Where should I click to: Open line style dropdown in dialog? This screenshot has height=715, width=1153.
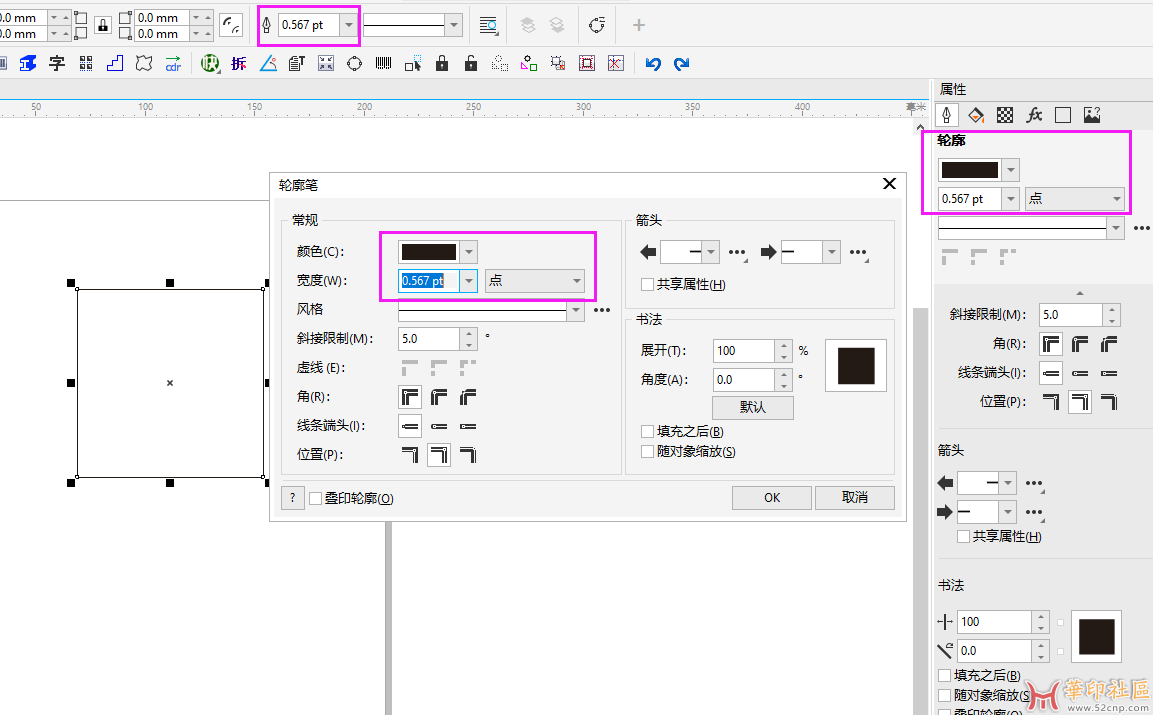coord(576,310)
